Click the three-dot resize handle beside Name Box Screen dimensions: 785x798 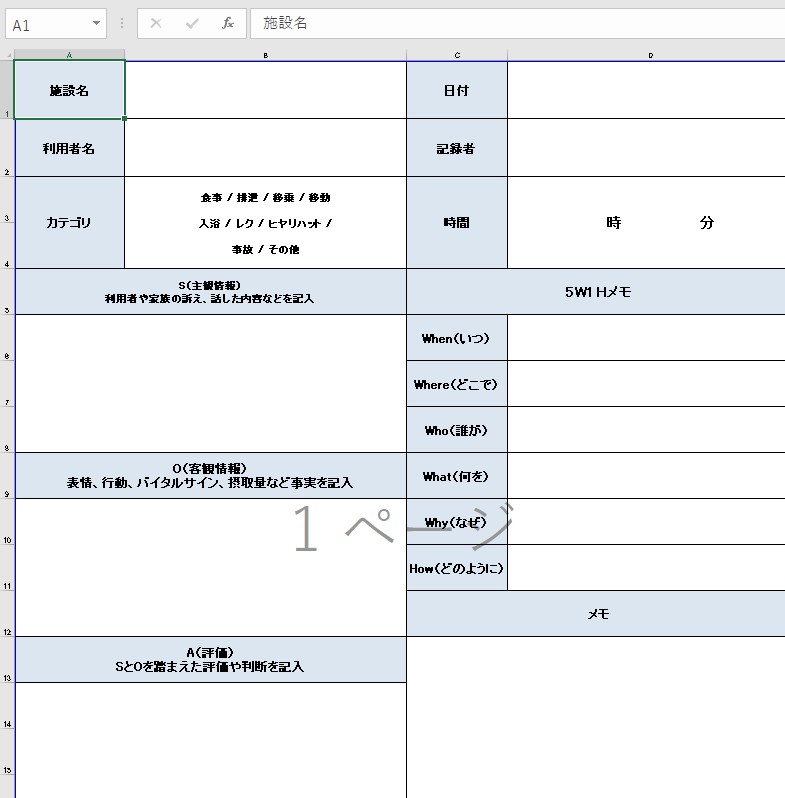[122, 23]
